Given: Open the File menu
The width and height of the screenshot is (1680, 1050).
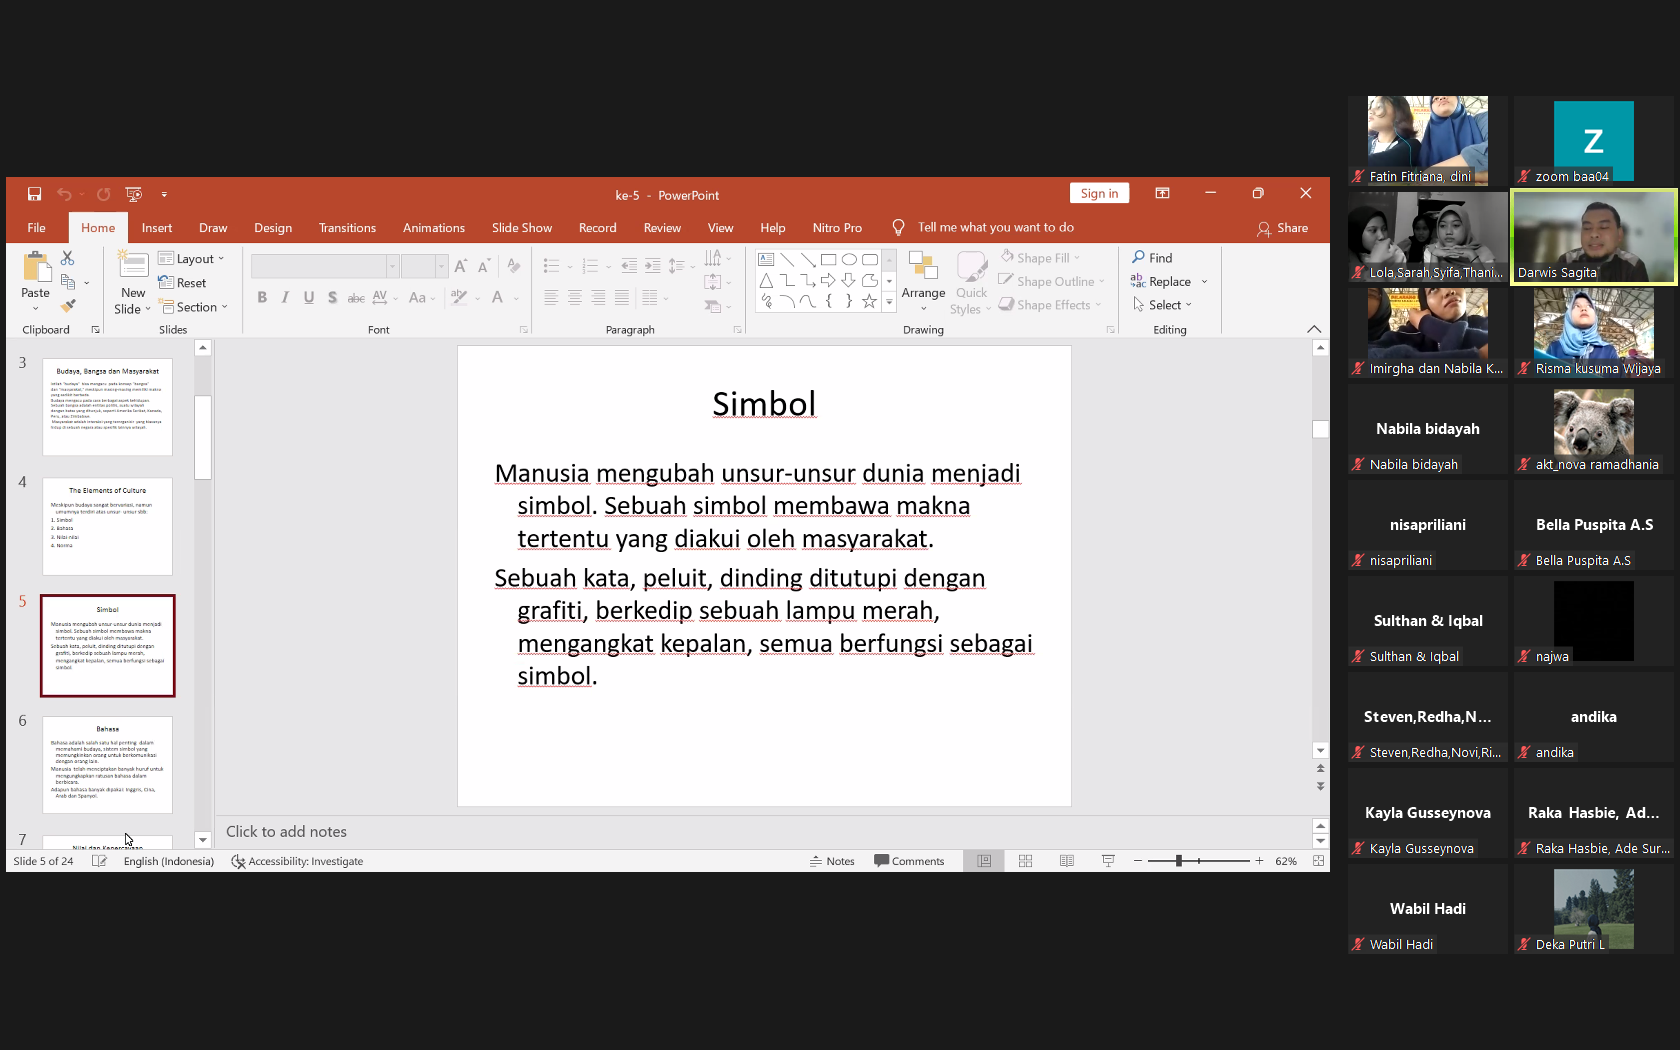Looking at the screenshot, I should [36, 228].
